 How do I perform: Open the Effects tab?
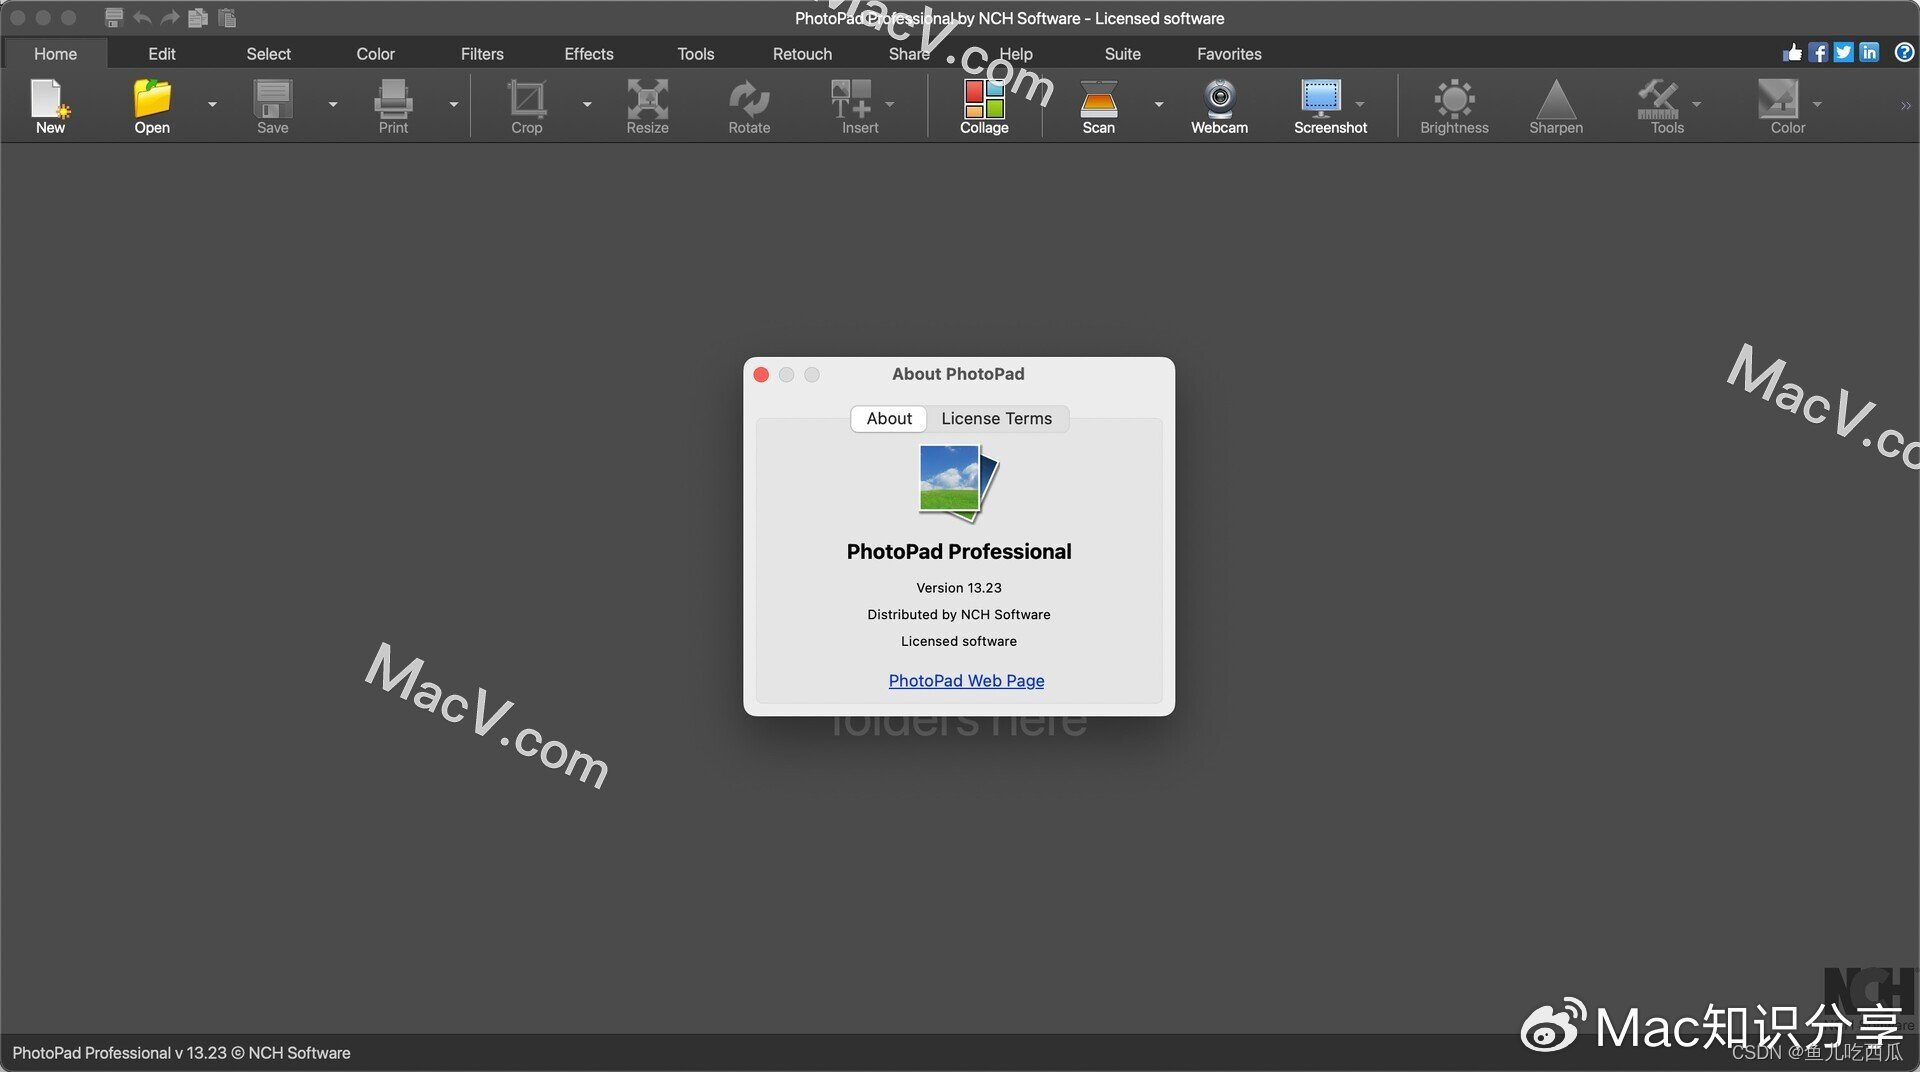click(589, 54)
